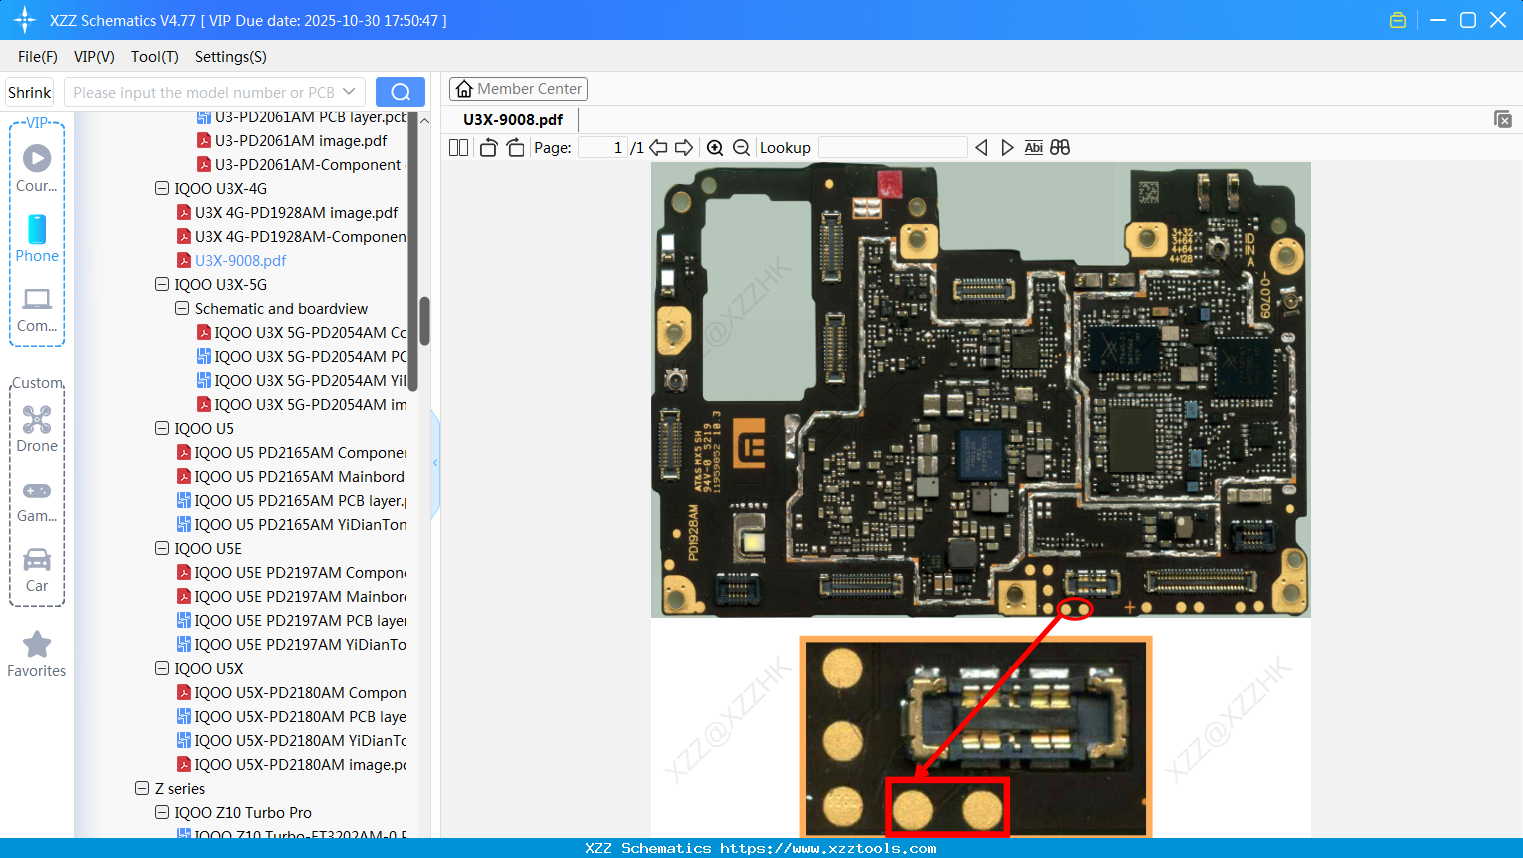
Task: Open the Drone category in sidebar
Action: point(37,429)
